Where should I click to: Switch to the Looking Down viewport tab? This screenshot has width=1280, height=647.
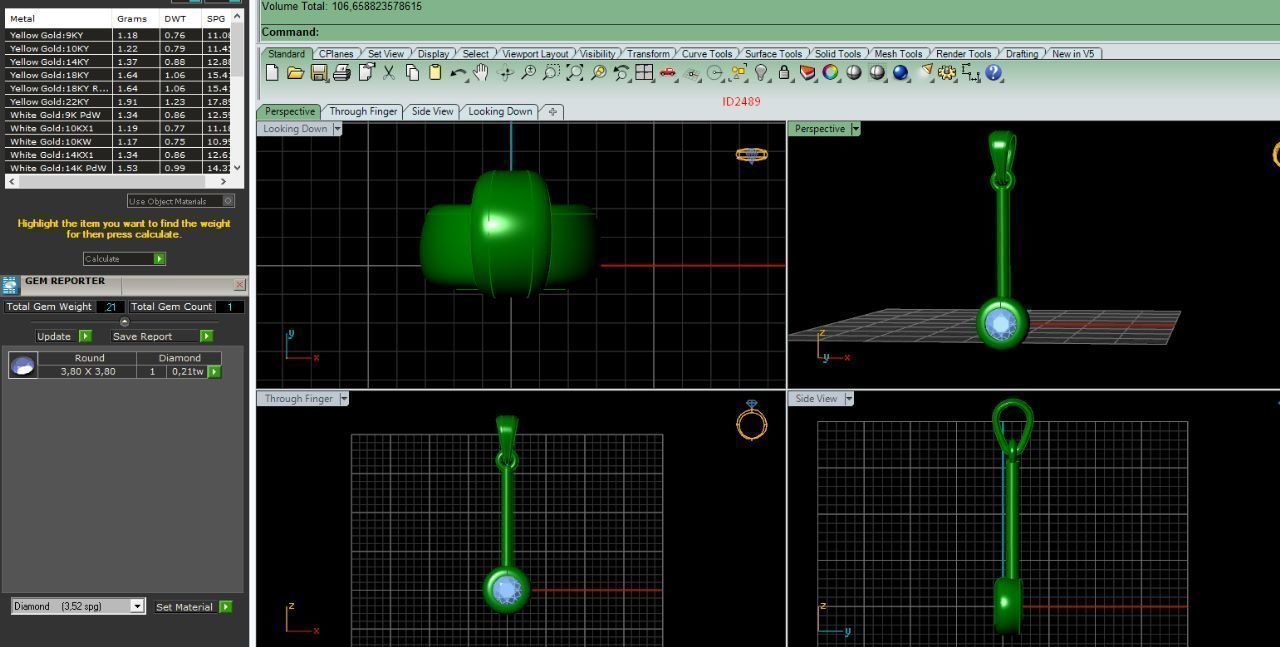[x=500, y=111]
